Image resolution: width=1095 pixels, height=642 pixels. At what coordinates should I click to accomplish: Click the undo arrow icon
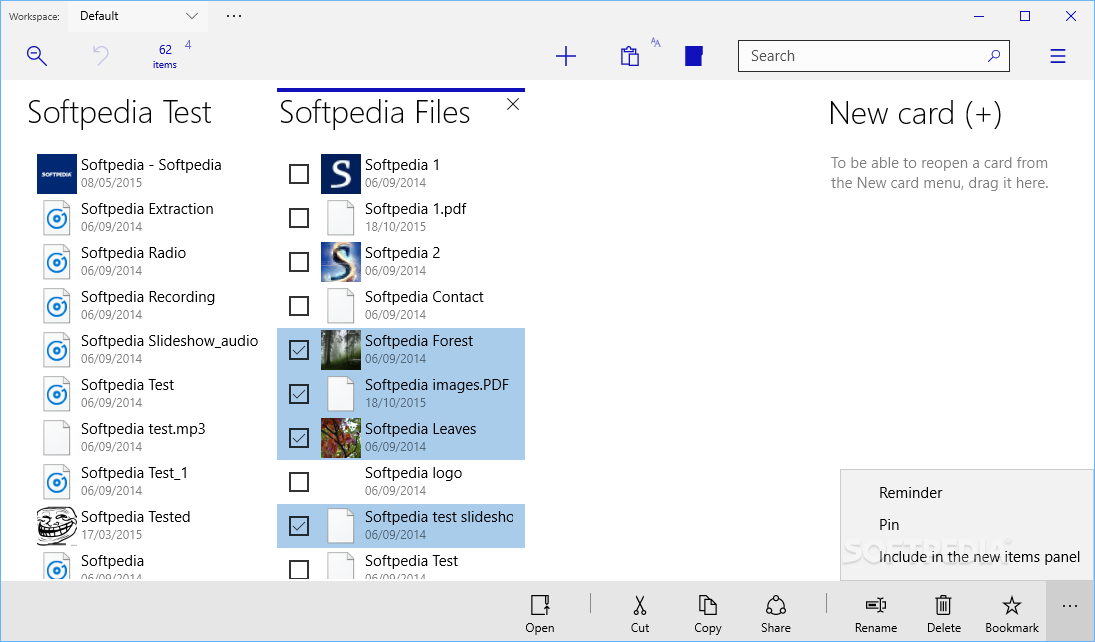(x=101, y=55)
